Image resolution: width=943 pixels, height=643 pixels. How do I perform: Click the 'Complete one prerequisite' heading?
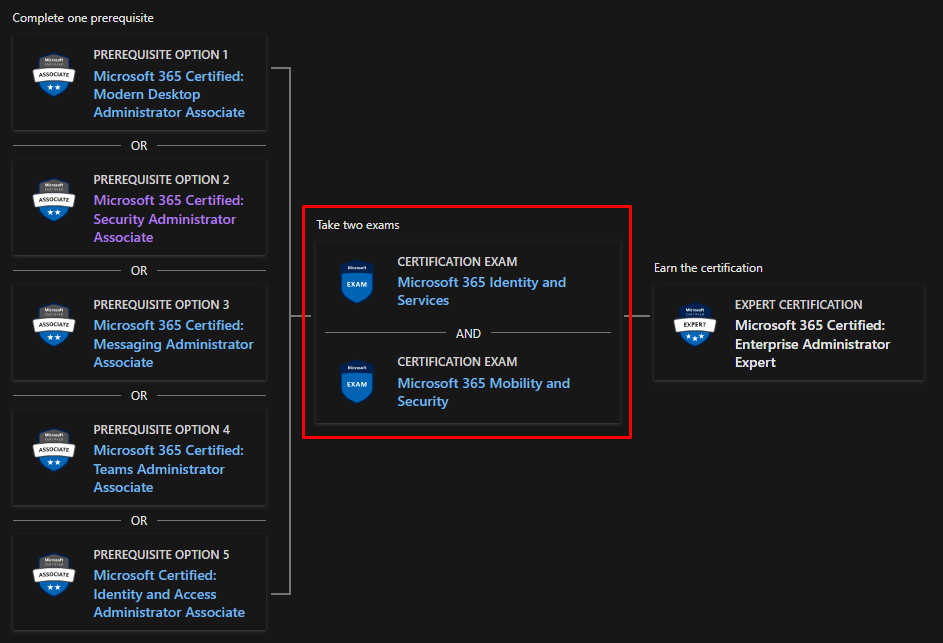pyautogui.click(x=83, y=18)
